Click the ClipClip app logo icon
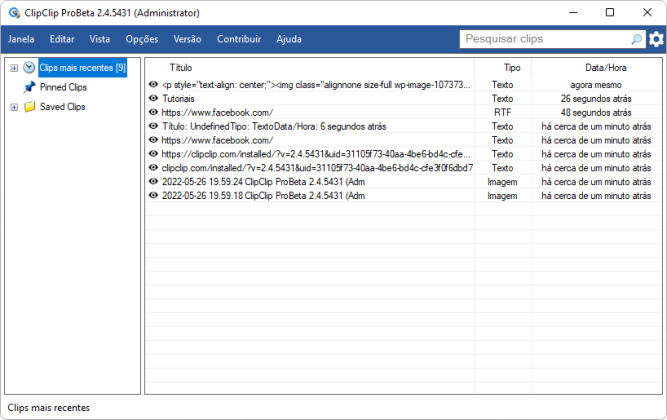Viewport: 667px width, 420px height. pos(14,13)
